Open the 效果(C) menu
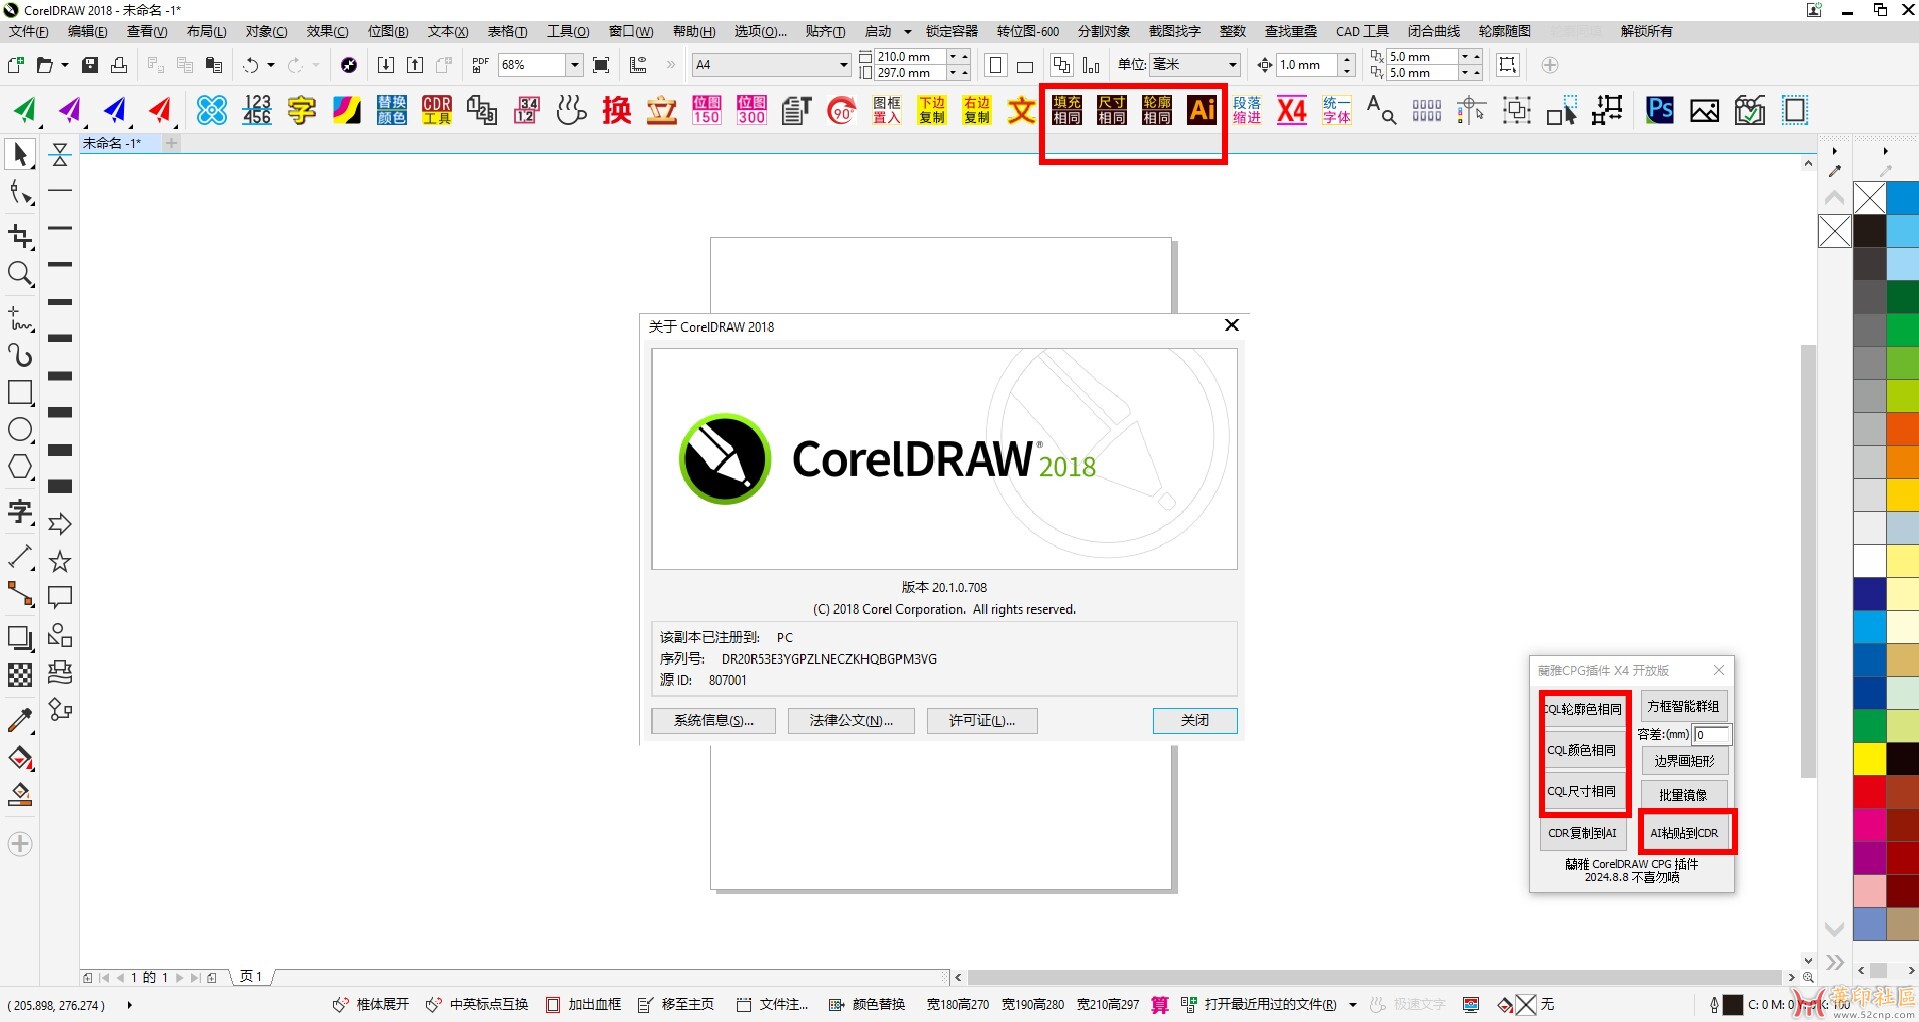Screen dimensions: 1919x1022 327,32
